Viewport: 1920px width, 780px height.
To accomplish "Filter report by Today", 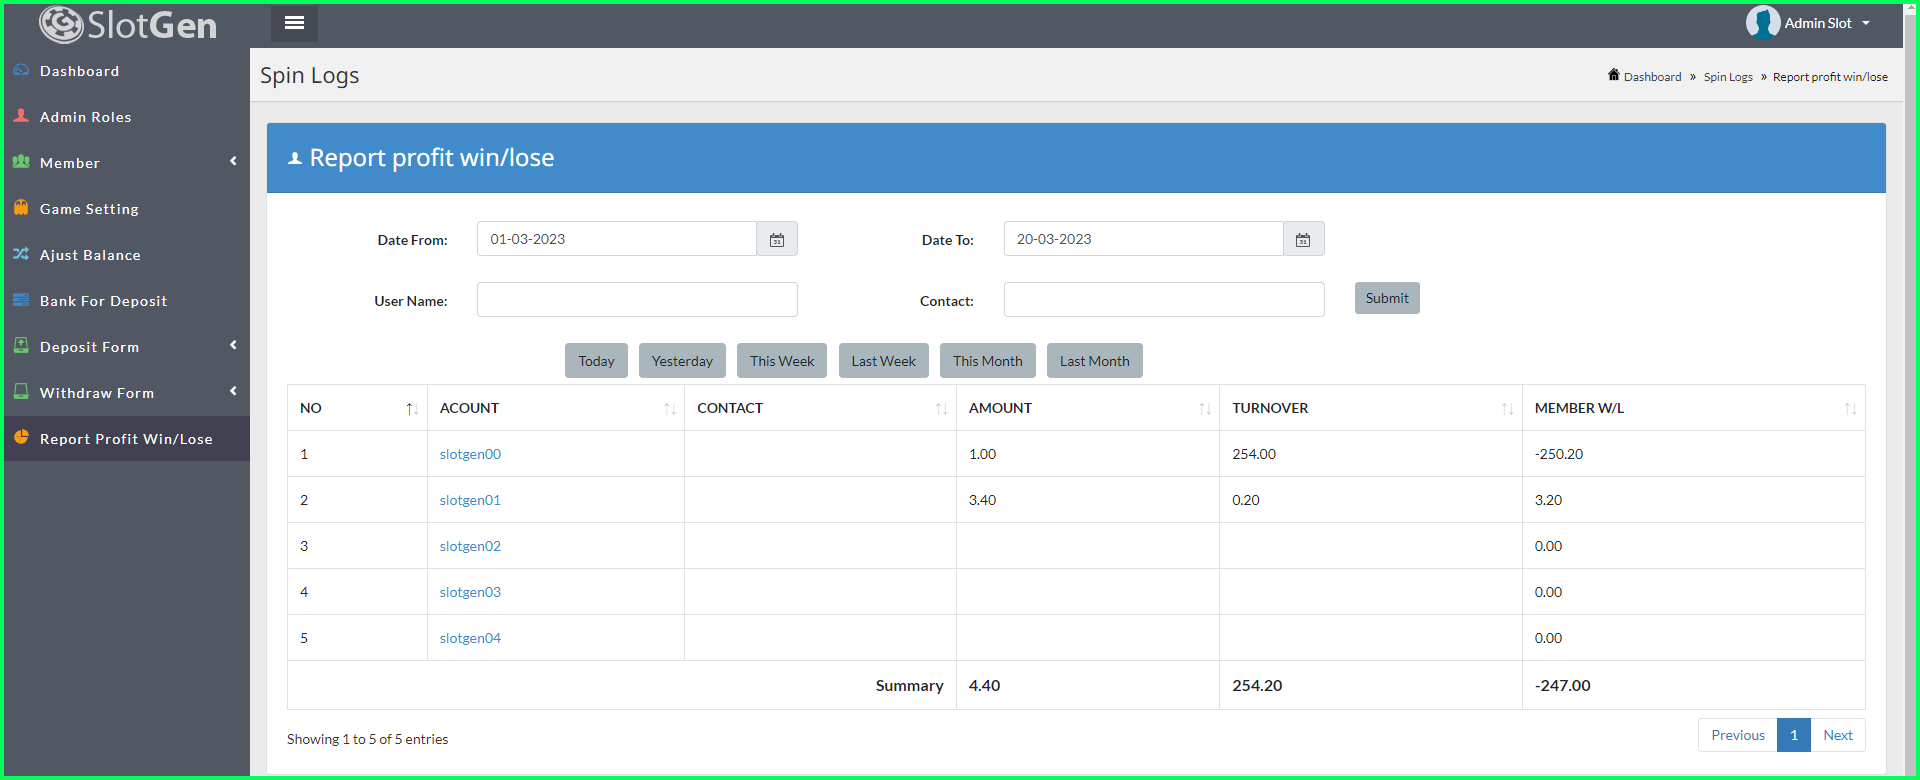I will 596,361.
